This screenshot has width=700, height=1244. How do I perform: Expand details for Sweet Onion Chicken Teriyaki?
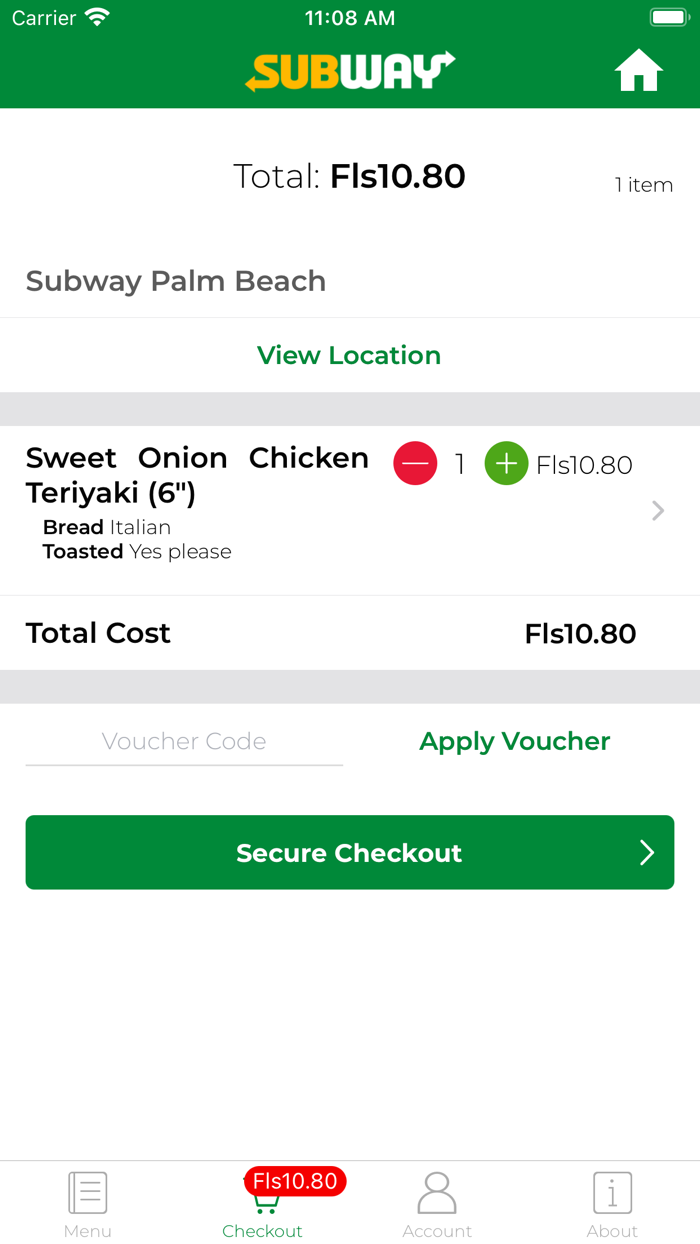(657, 510)
